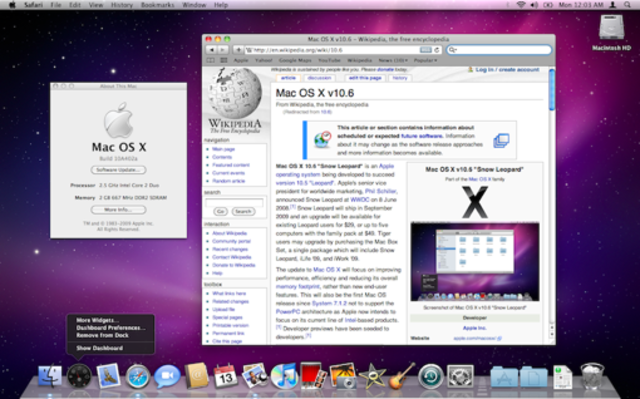Expand the News (10) bookmarks dropdown

click(393, 60)
